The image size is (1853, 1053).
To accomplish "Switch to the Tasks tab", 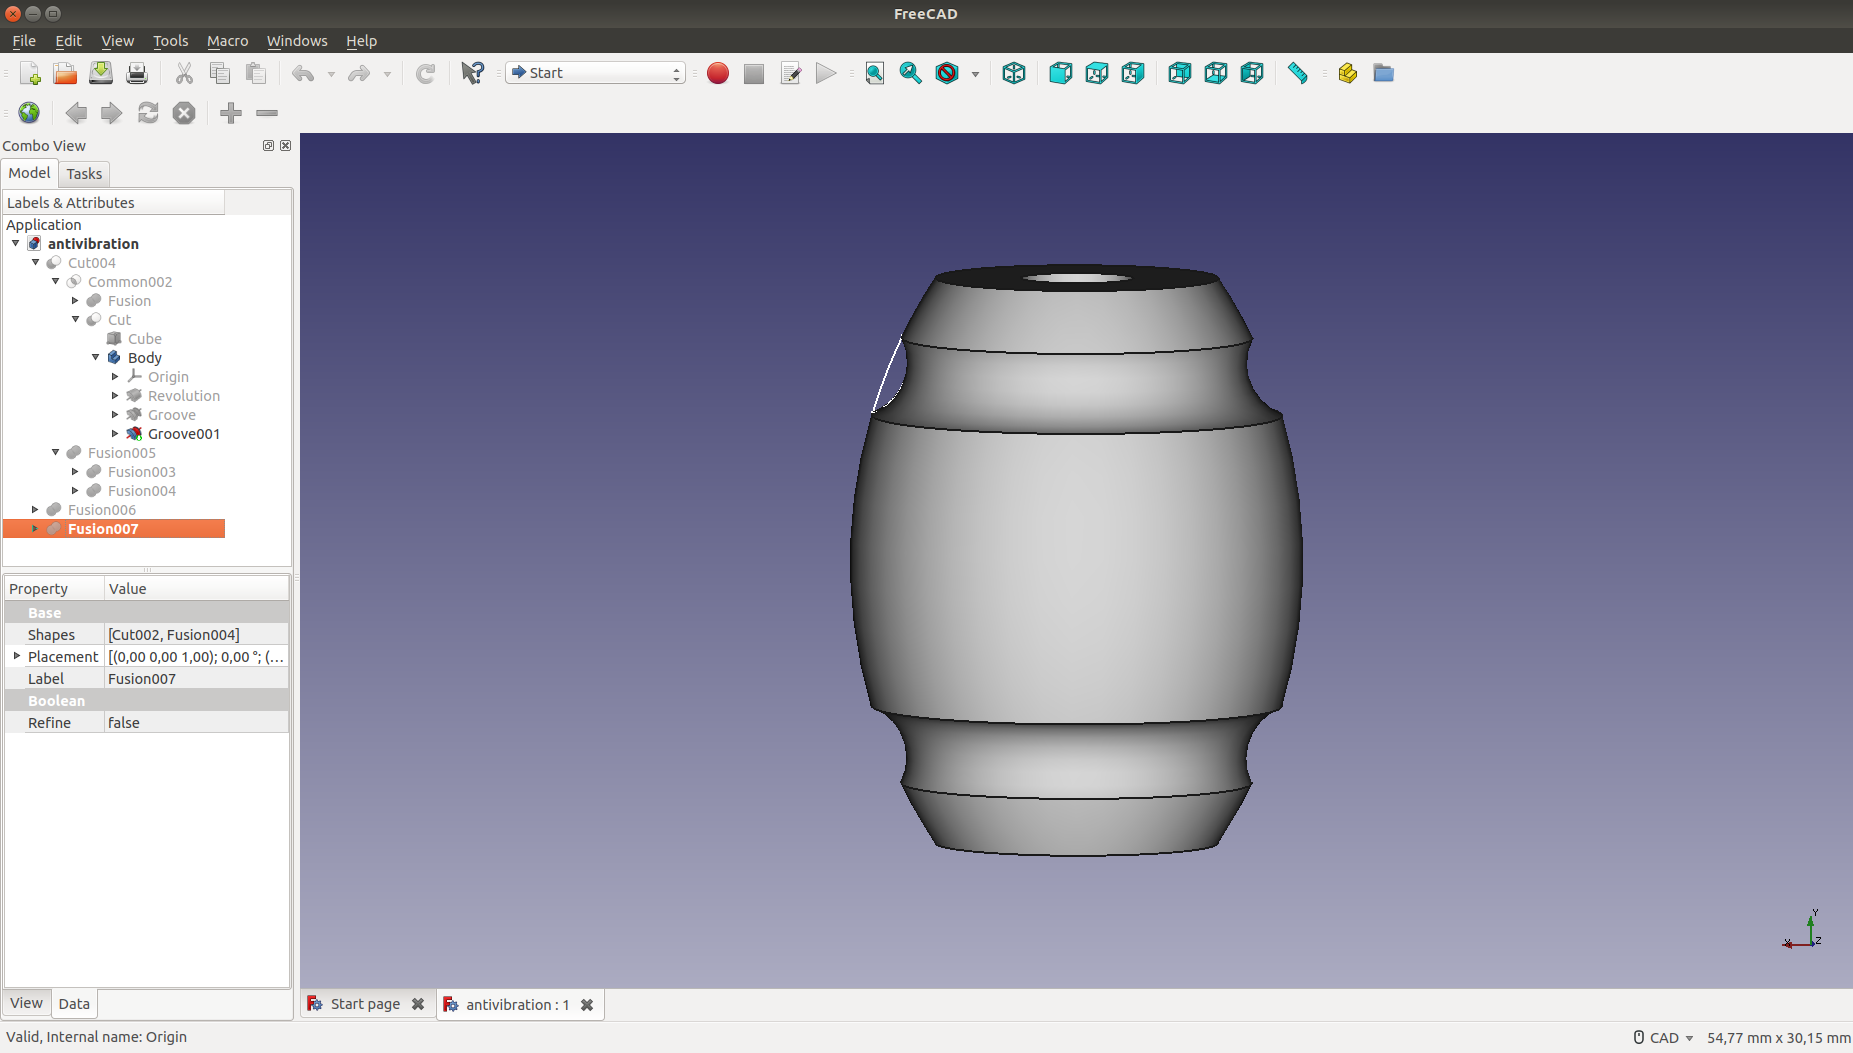I will tap(84, 174).
